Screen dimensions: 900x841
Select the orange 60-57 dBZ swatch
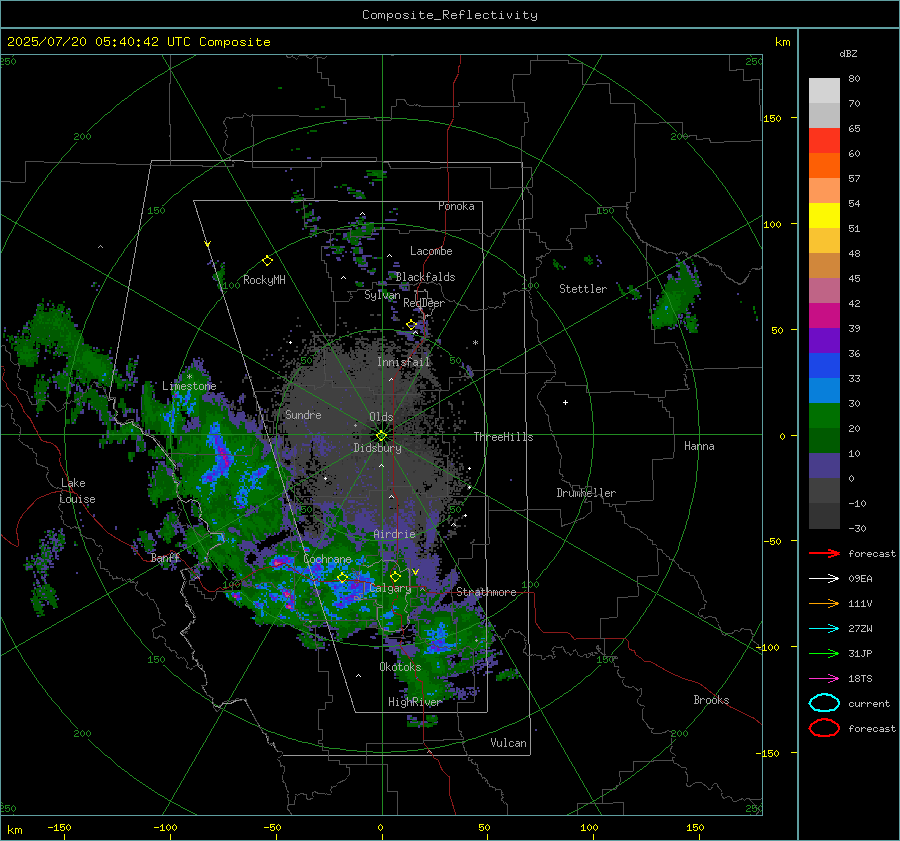point(824,165)
